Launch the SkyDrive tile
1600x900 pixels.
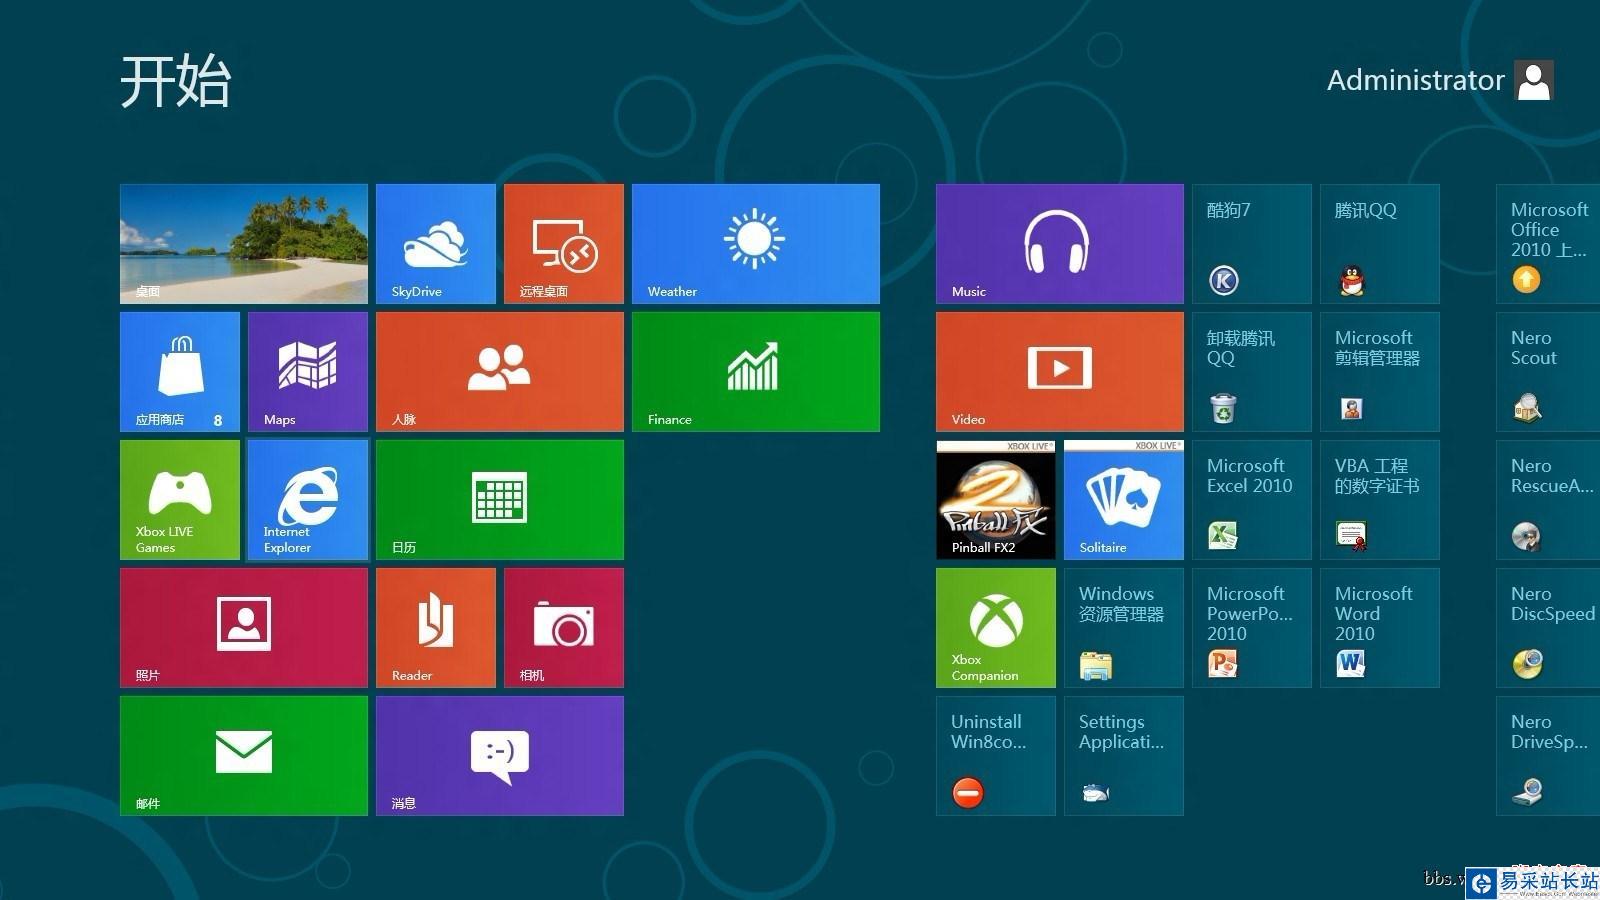[436, 244]
